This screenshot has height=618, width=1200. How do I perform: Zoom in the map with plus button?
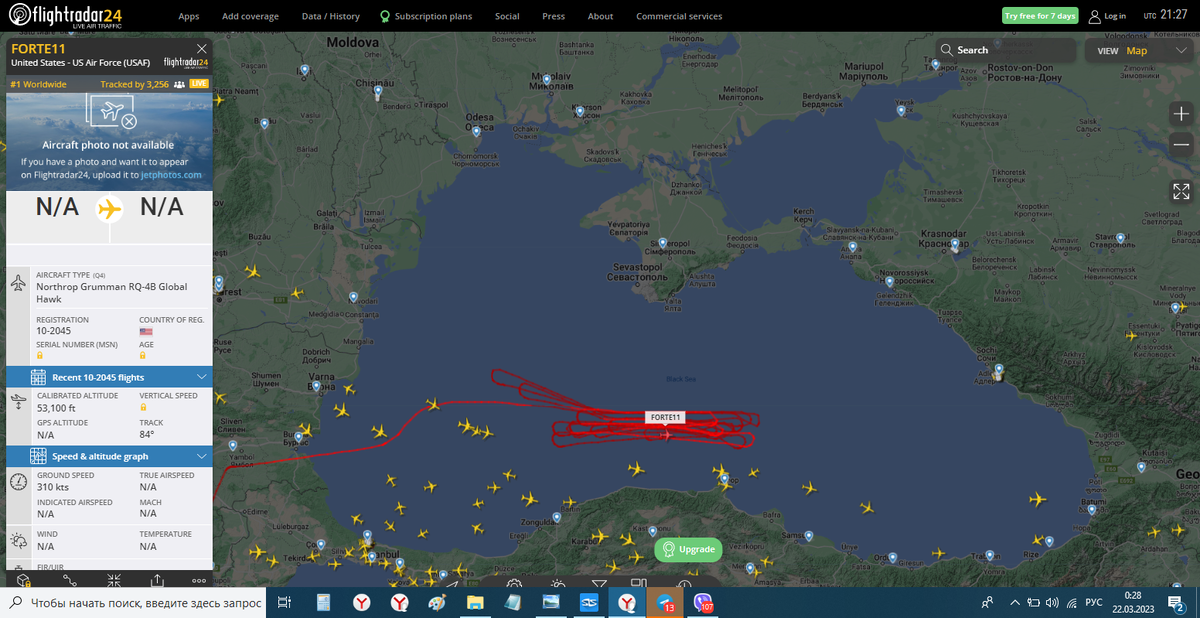pyautogui.click(x=1181, y=114)
